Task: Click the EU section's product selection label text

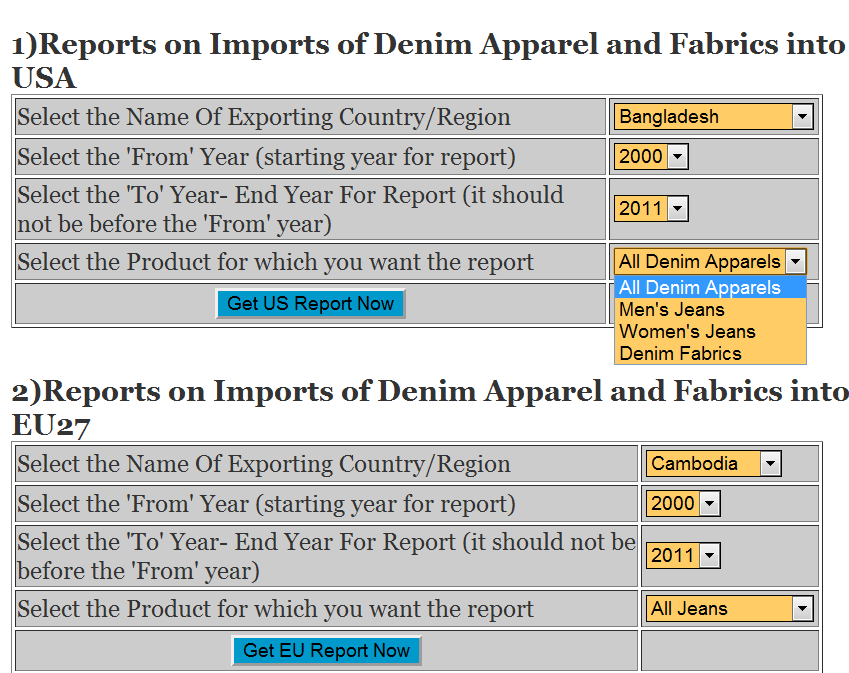Action: (x=275, y=609)
